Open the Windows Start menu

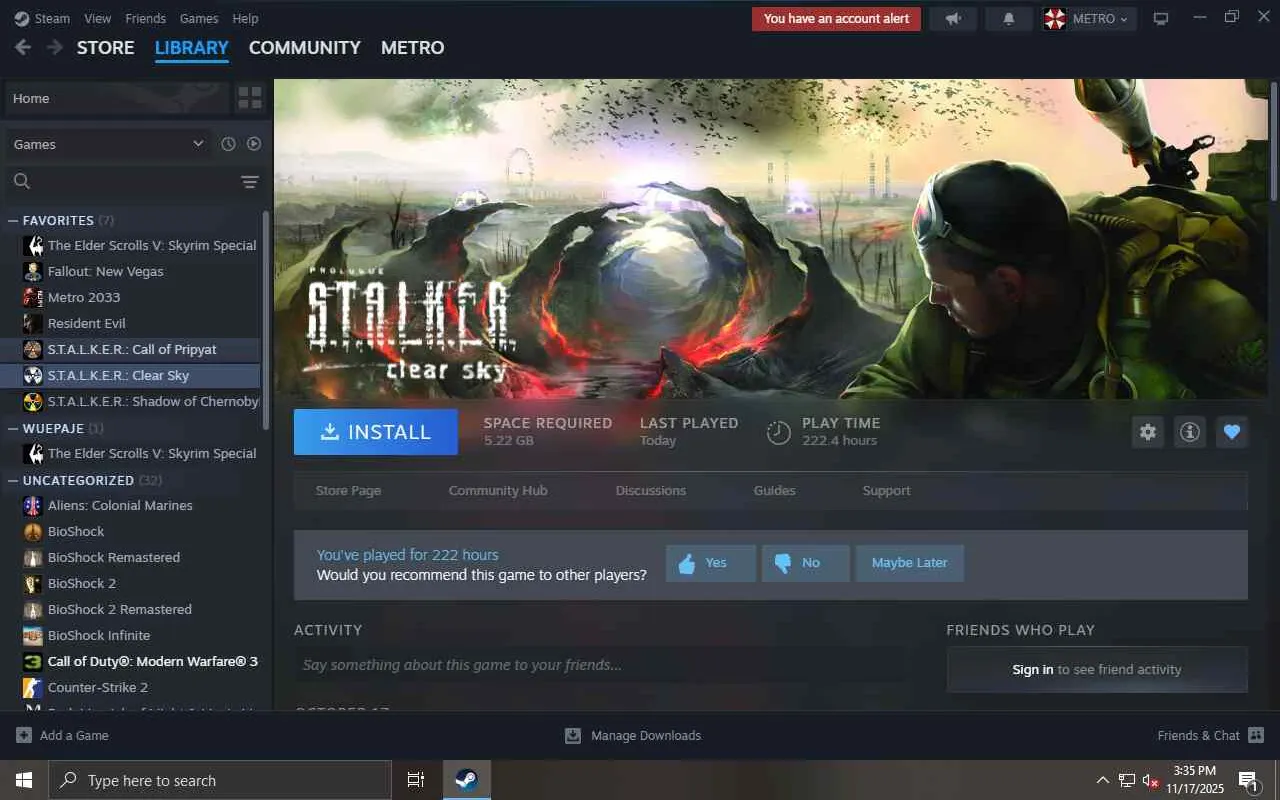[24, 780]
